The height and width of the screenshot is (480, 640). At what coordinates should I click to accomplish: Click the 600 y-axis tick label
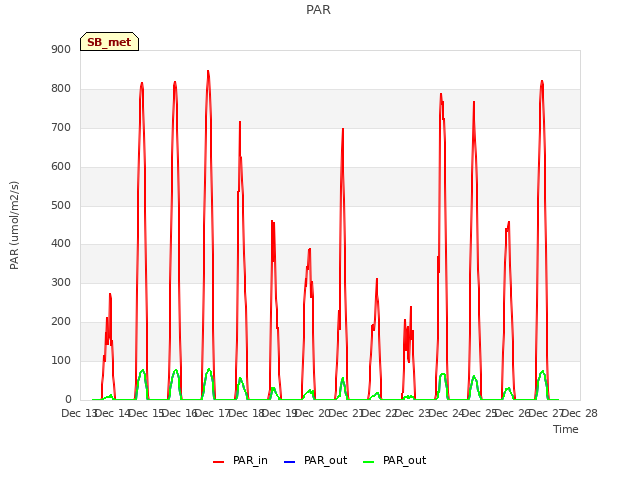coord(61,167)
